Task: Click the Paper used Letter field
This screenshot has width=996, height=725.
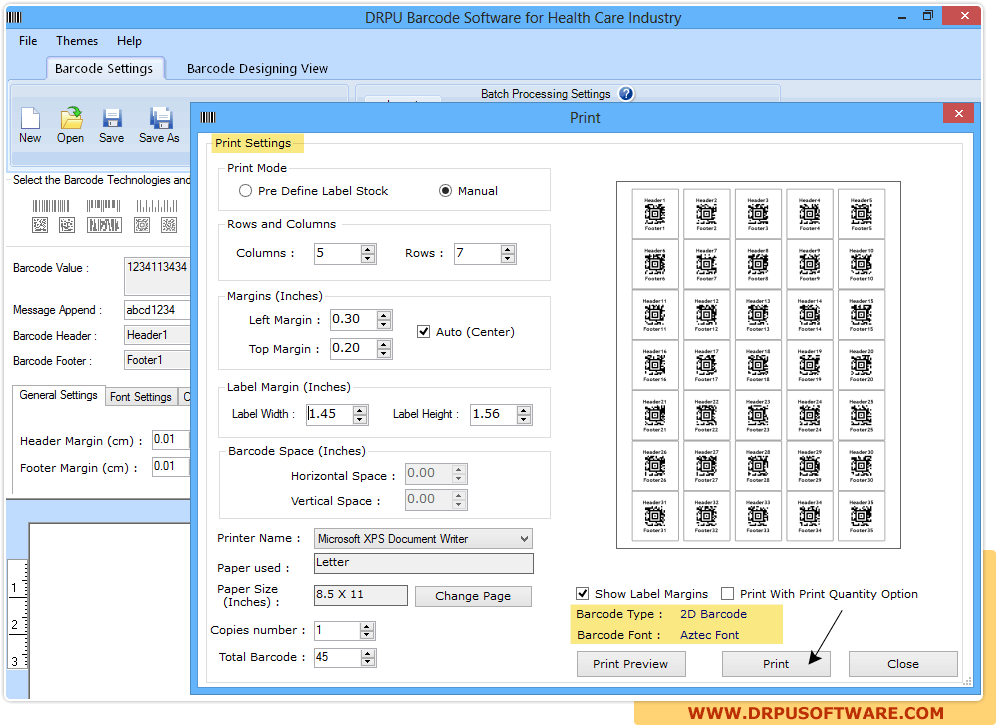Action: pyautogui.click(x=424, y=563)
